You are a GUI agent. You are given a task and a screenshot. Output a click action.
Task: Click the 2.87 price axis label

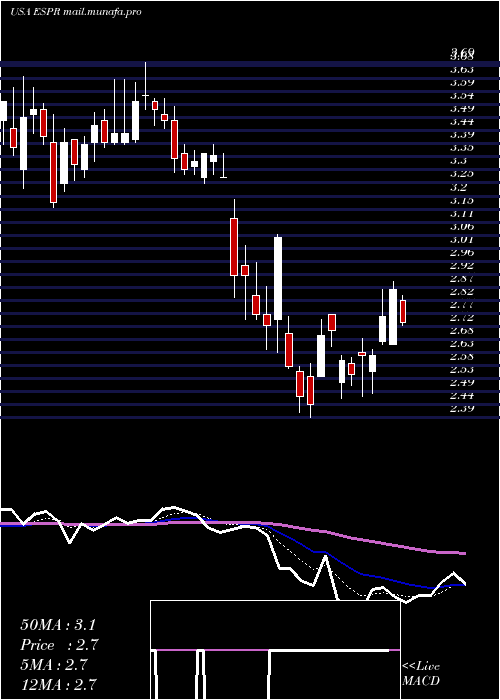click(462, 278)
